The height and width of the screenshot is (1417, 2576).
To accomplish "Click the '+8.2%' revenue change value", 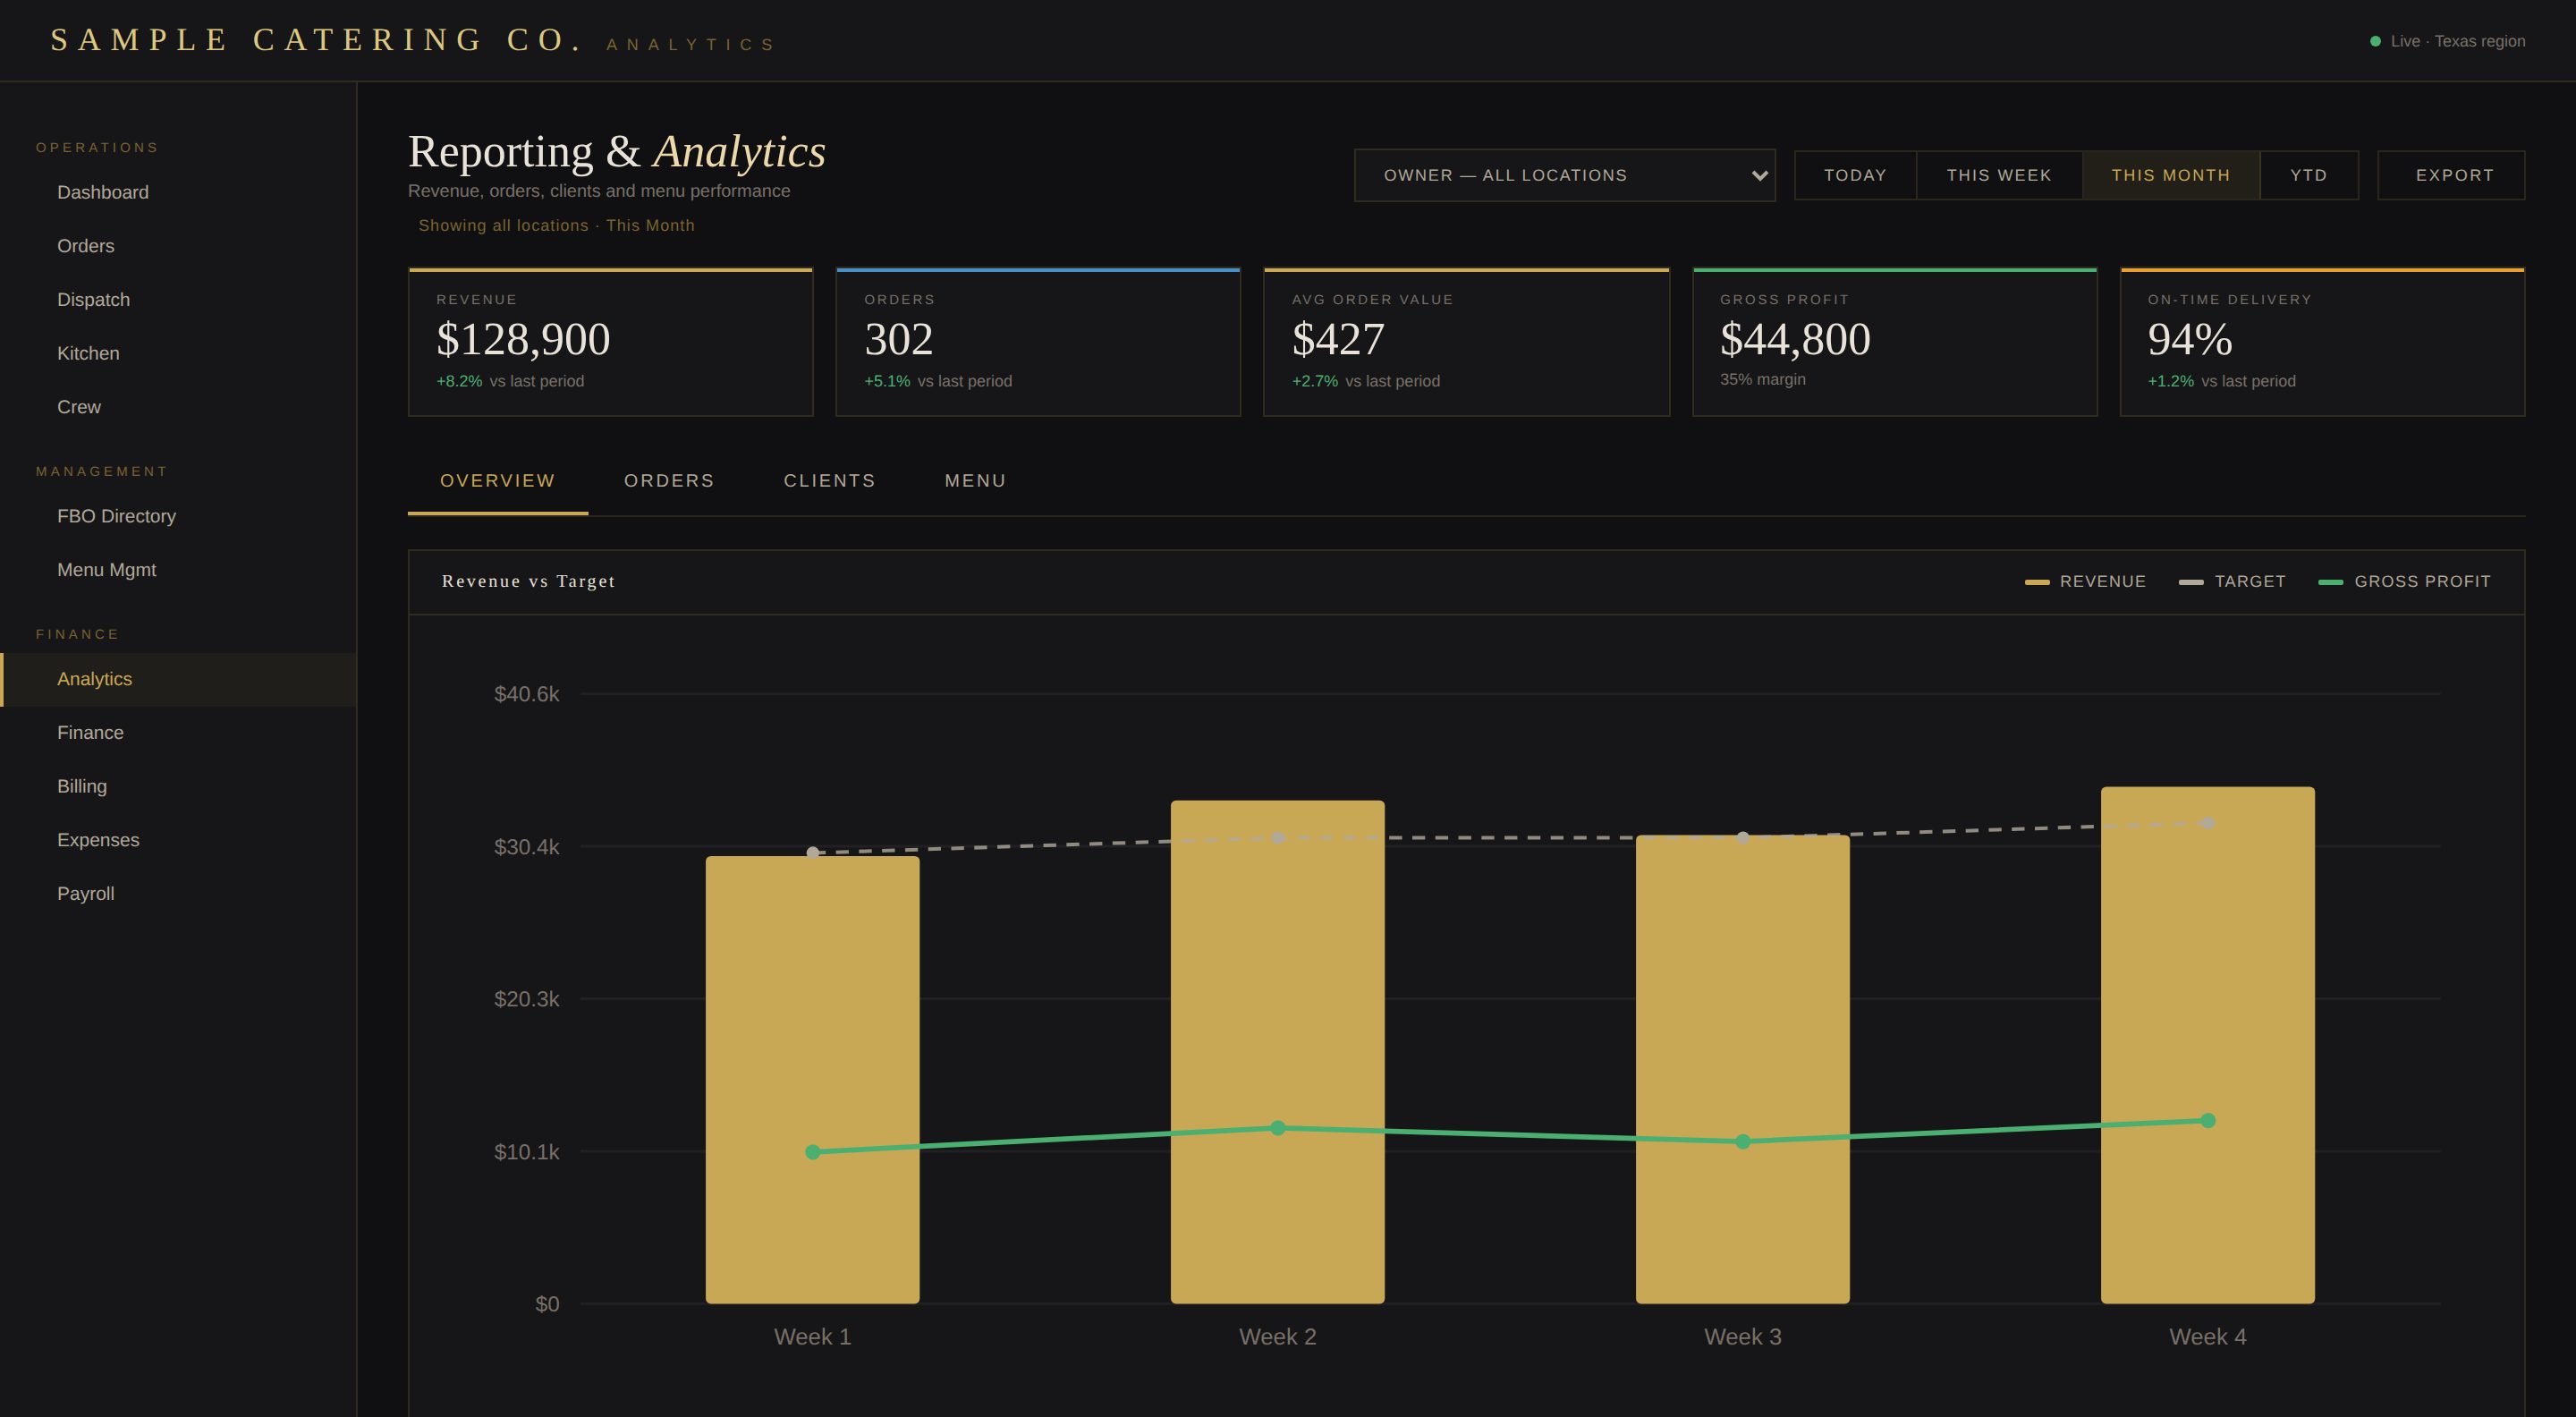I will [459, 381].
